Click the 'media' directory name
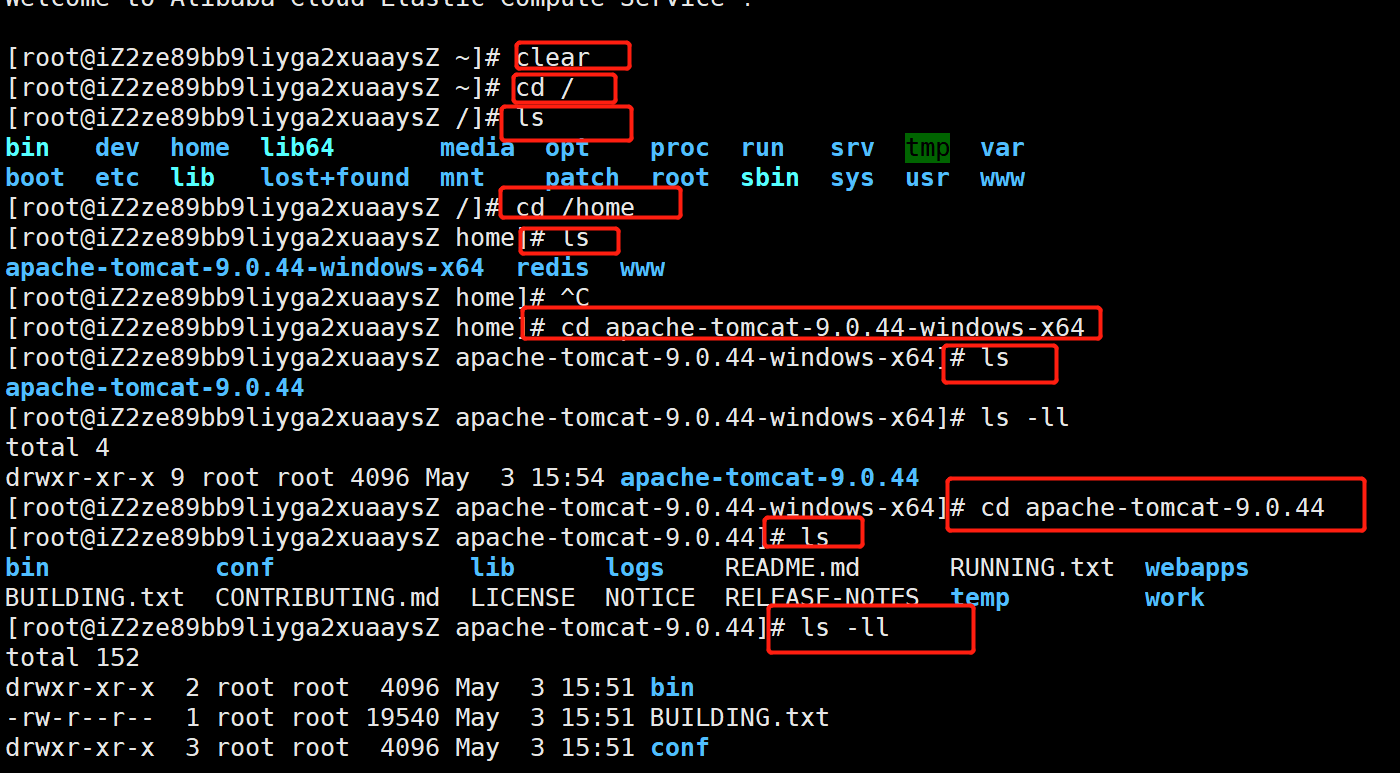 (x=477, y=148)
